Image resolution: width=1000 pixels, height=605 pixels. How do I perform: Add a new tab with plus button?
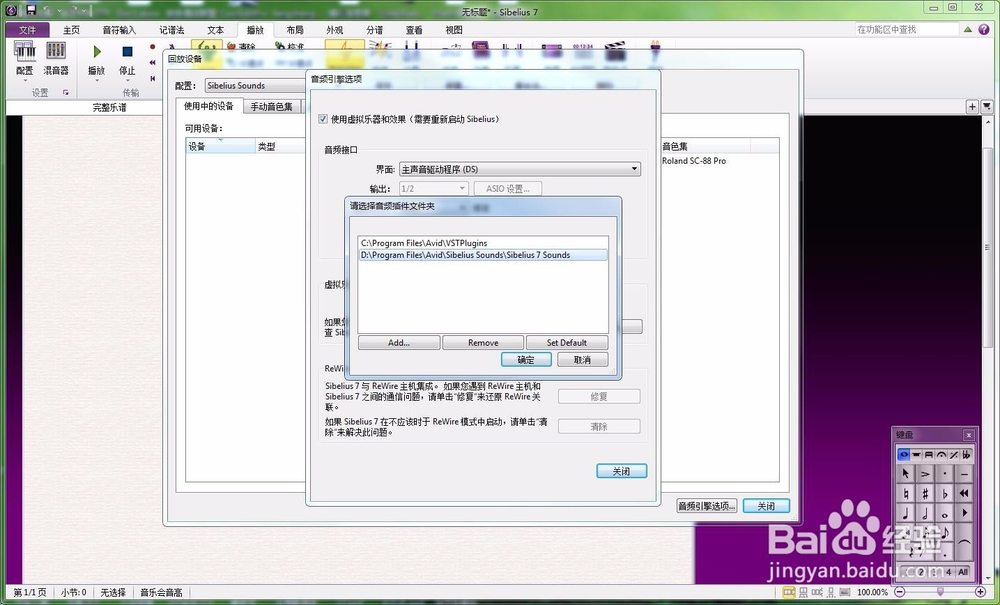pyautogui.click(x=972, y=106)
